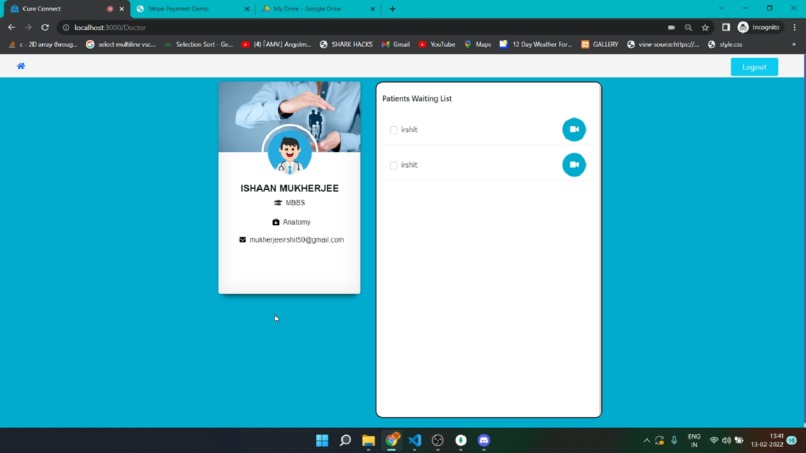This screenshot has height=453, width=806.
Task: Select the Cure Connect tab
Action: [64, 9]
